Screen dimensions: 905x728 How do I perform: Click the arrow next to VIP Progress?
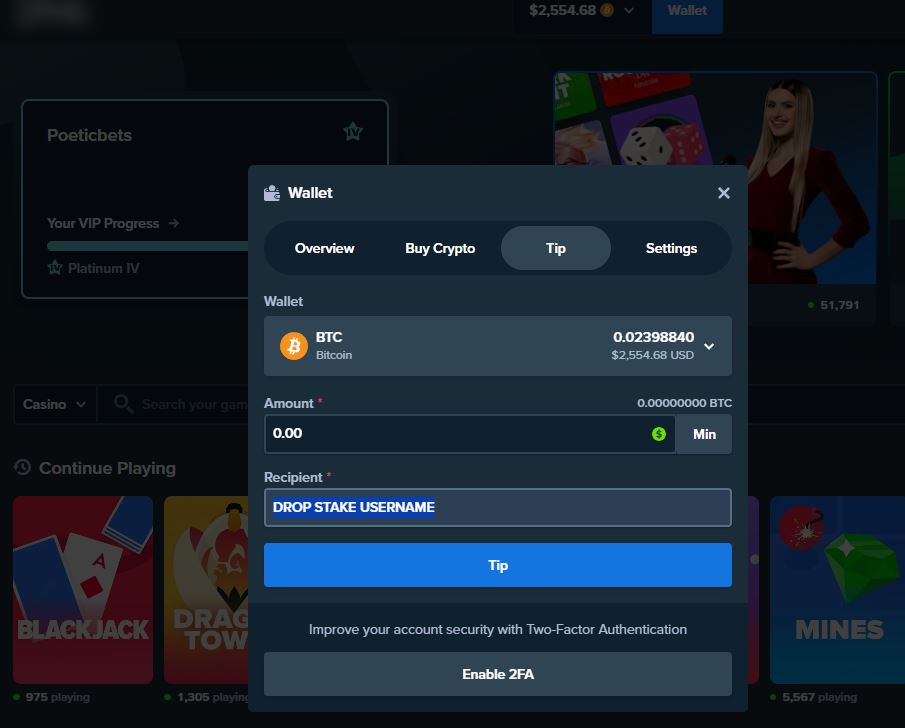(174, 223)
